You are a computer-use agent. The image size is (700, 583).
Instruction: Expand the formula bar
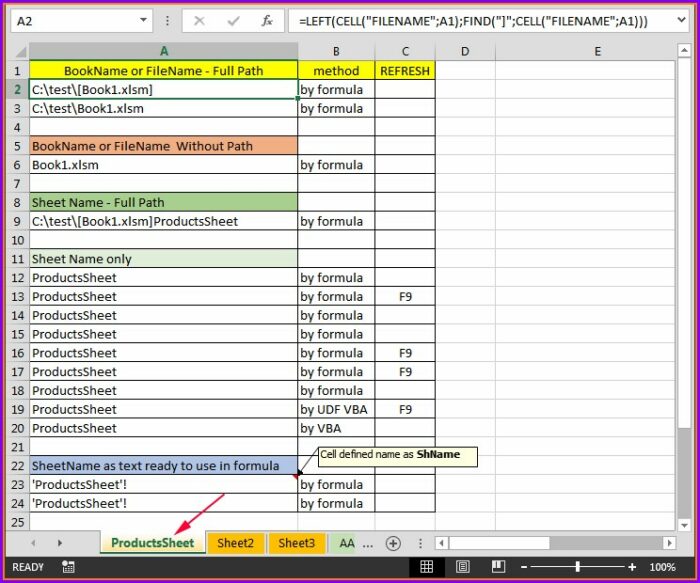pos(681,20)
